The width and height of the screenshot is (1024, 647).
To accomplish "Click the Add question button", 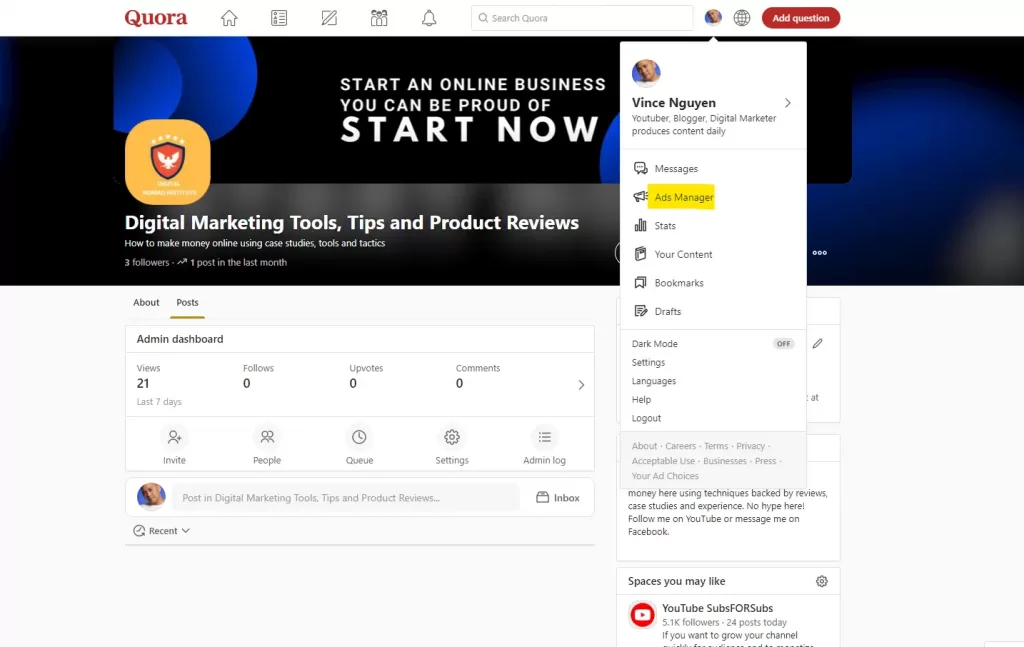I will pyautogui.click(x=801, y=18).
